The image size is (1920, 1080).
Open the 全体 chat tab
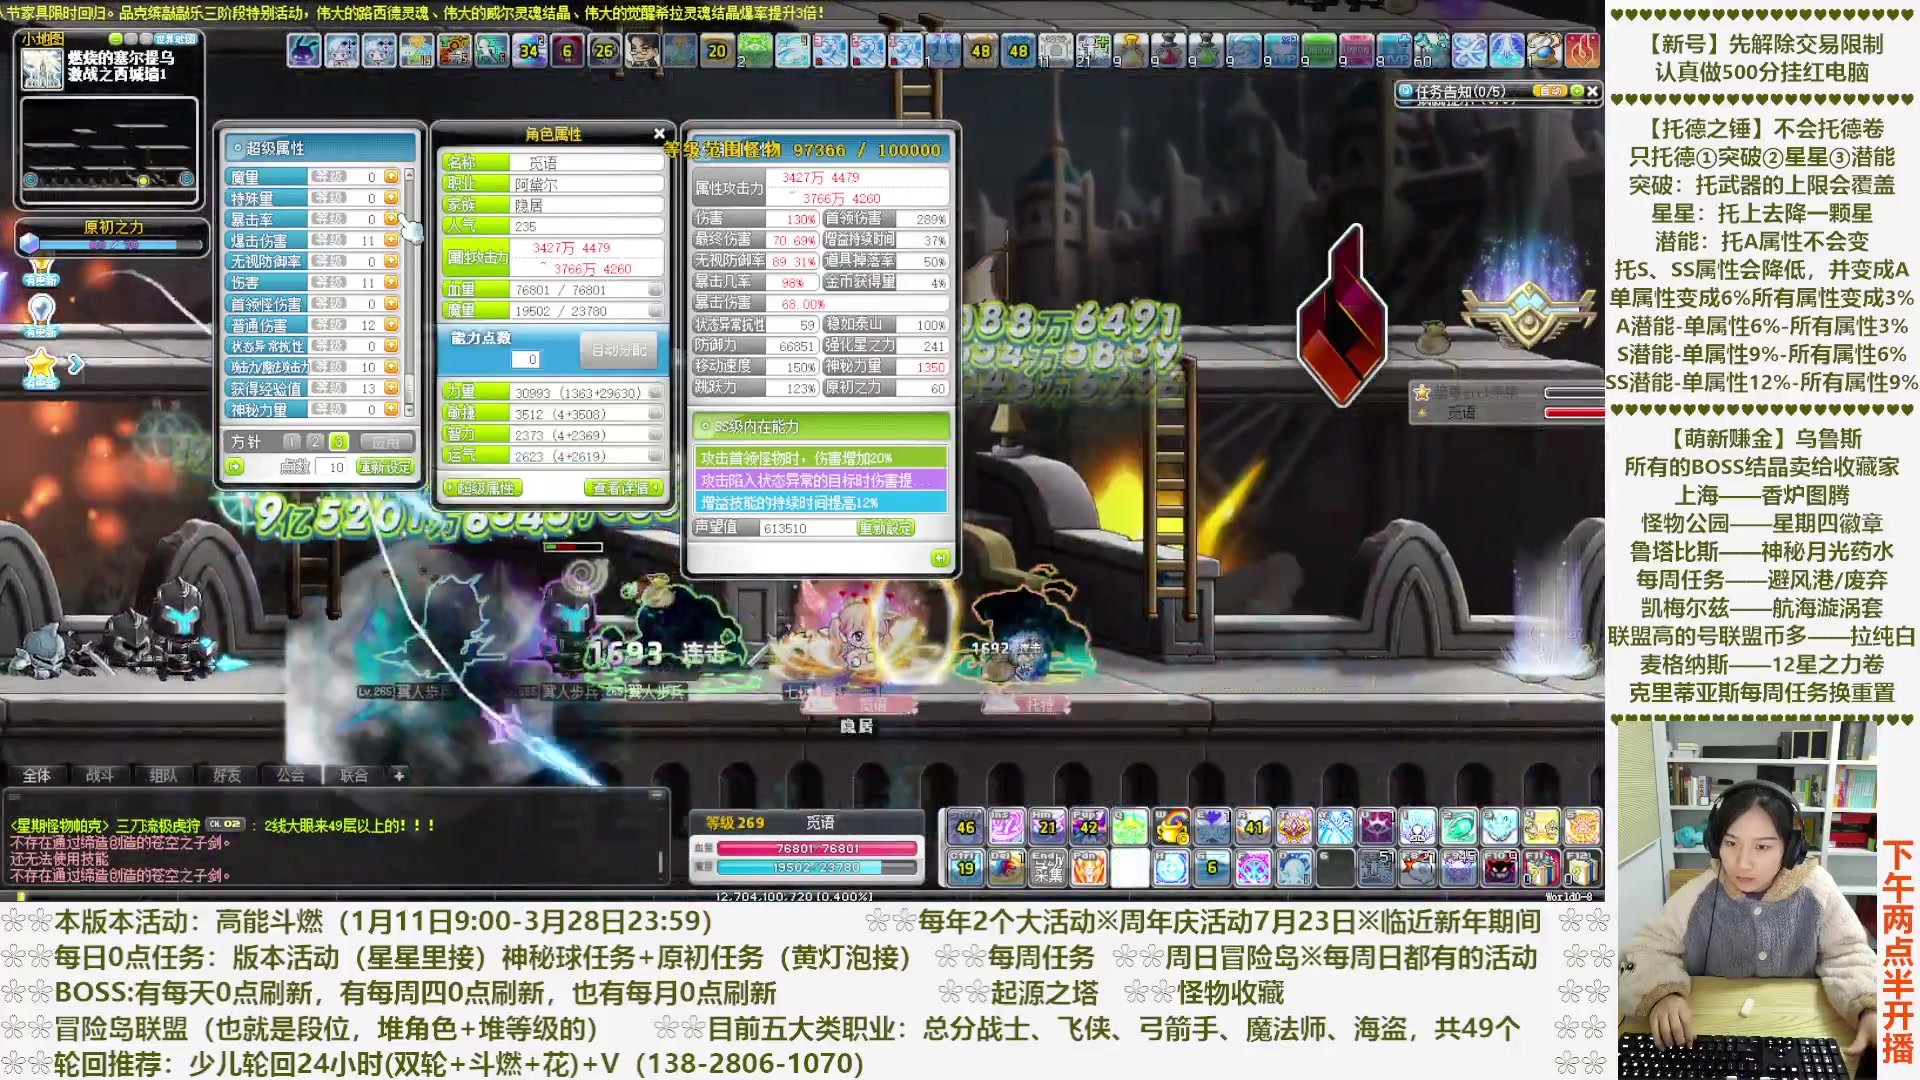(37, 775)
